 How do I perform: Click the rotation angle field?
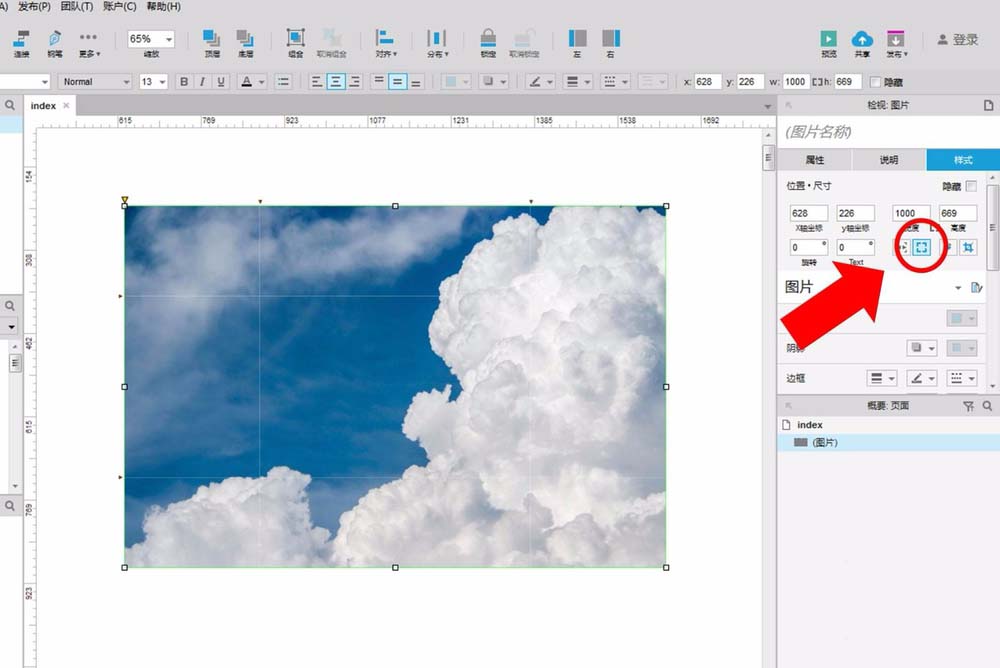coord(809,247)
